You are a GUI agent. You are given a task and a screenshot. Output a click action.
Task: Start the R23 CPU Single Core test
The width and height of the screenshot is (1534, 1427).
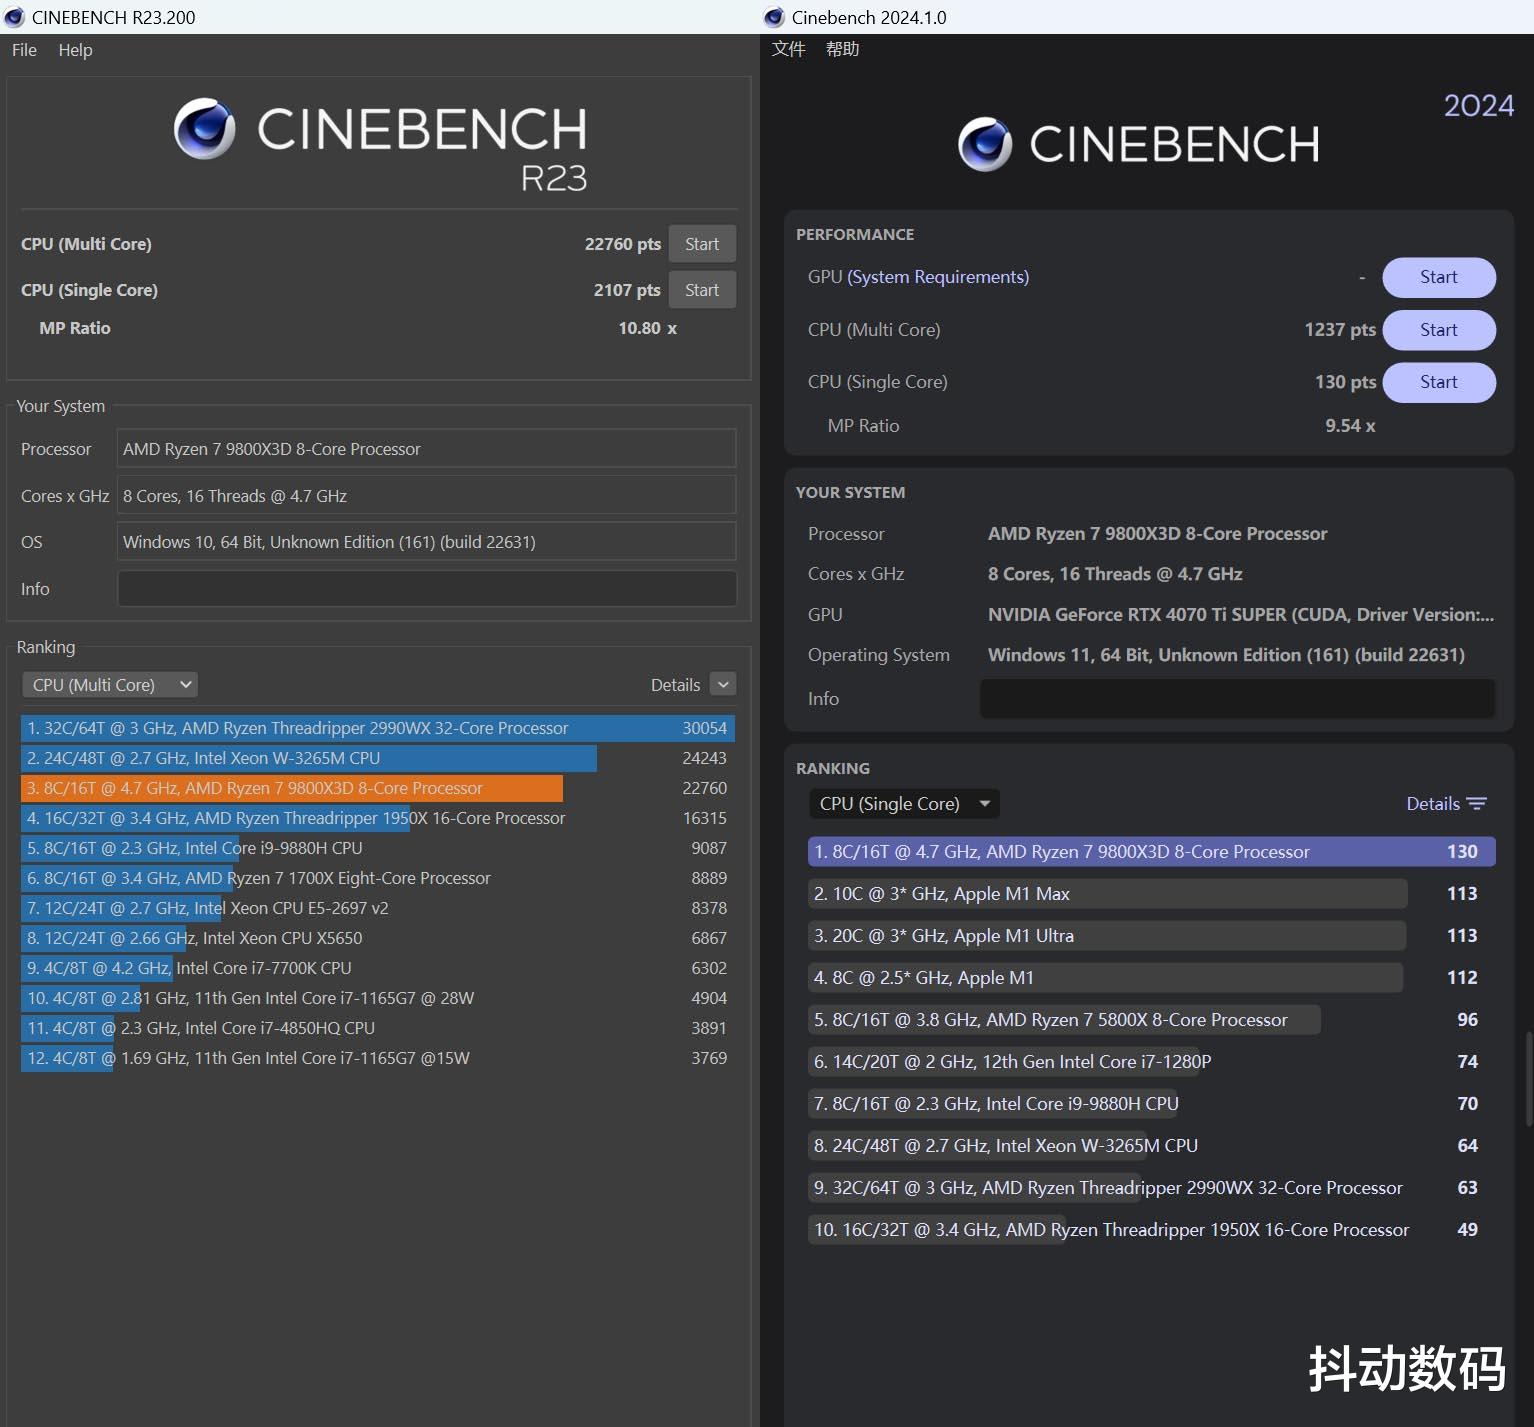point(702,290)
